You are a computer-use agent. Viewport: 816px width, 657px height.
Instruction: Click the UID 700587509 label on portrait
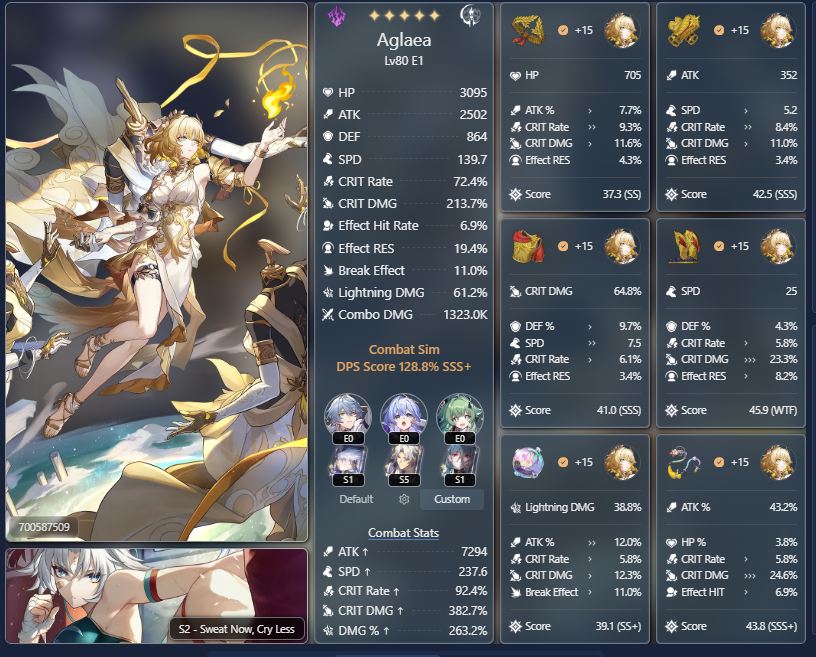pyautogui.click(x=44, y=527)
